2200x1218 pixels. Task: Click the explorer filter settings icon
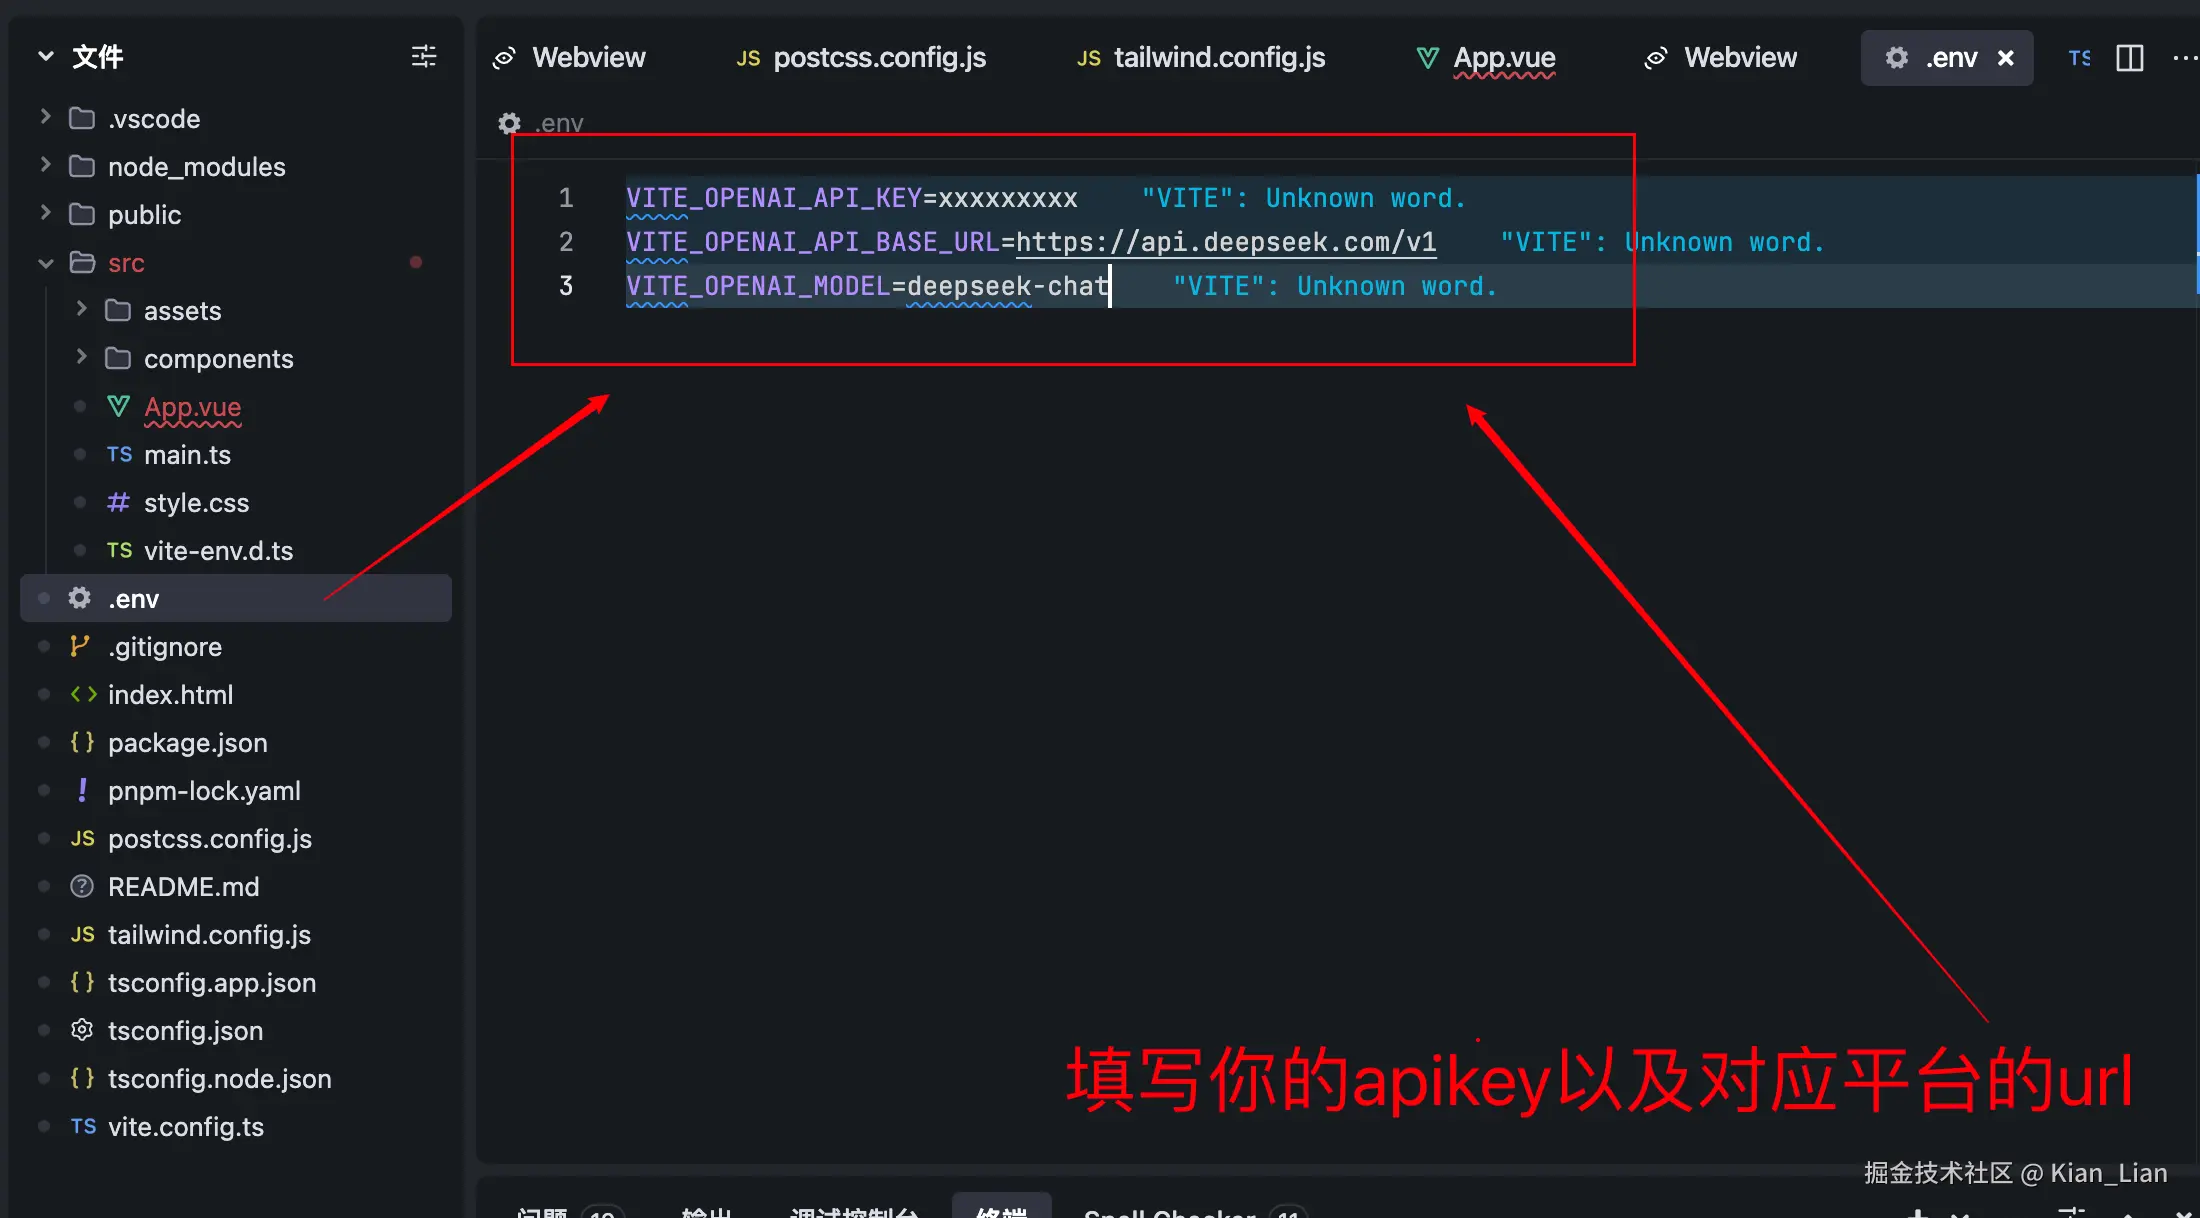pos(424,56)
